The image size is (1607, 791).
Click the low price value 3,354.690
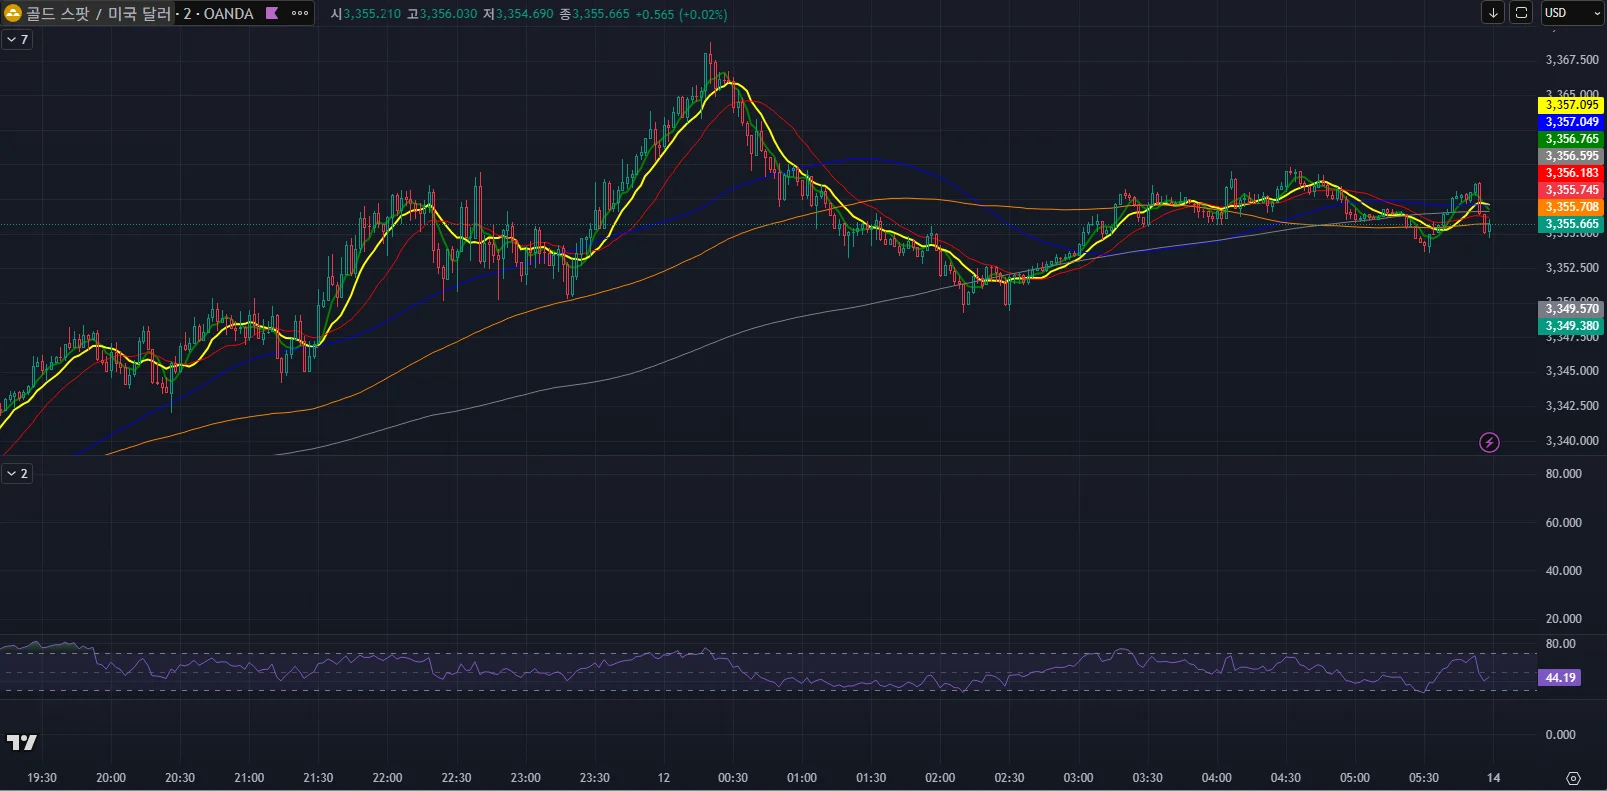(x=524, y=14)
